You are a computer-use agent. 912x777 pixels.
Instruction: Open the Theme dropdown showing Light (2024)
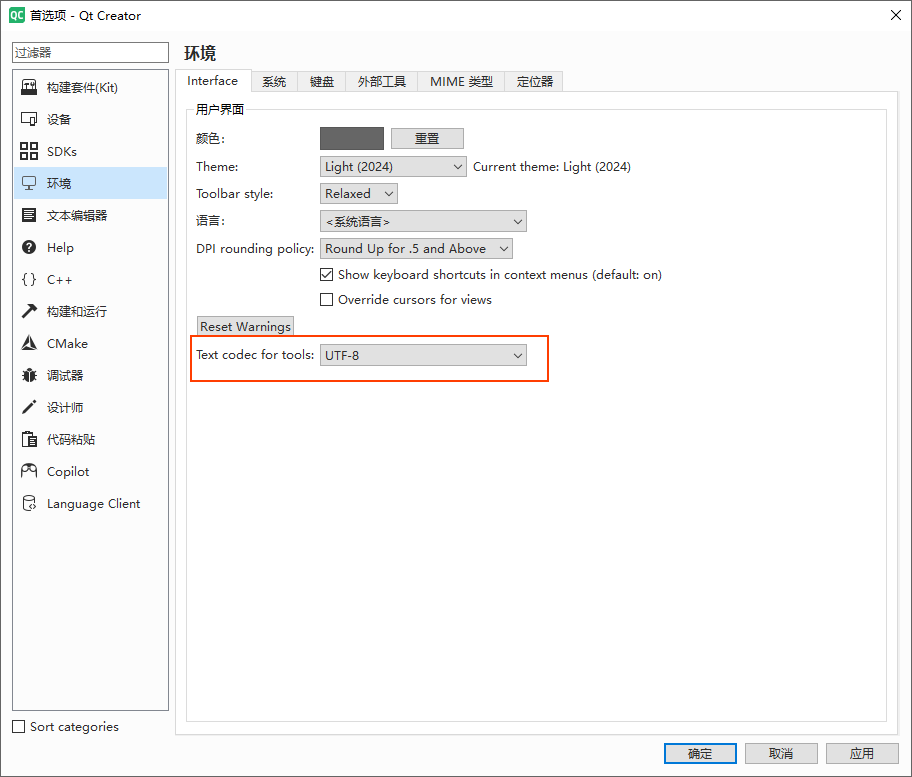[393, 167]
